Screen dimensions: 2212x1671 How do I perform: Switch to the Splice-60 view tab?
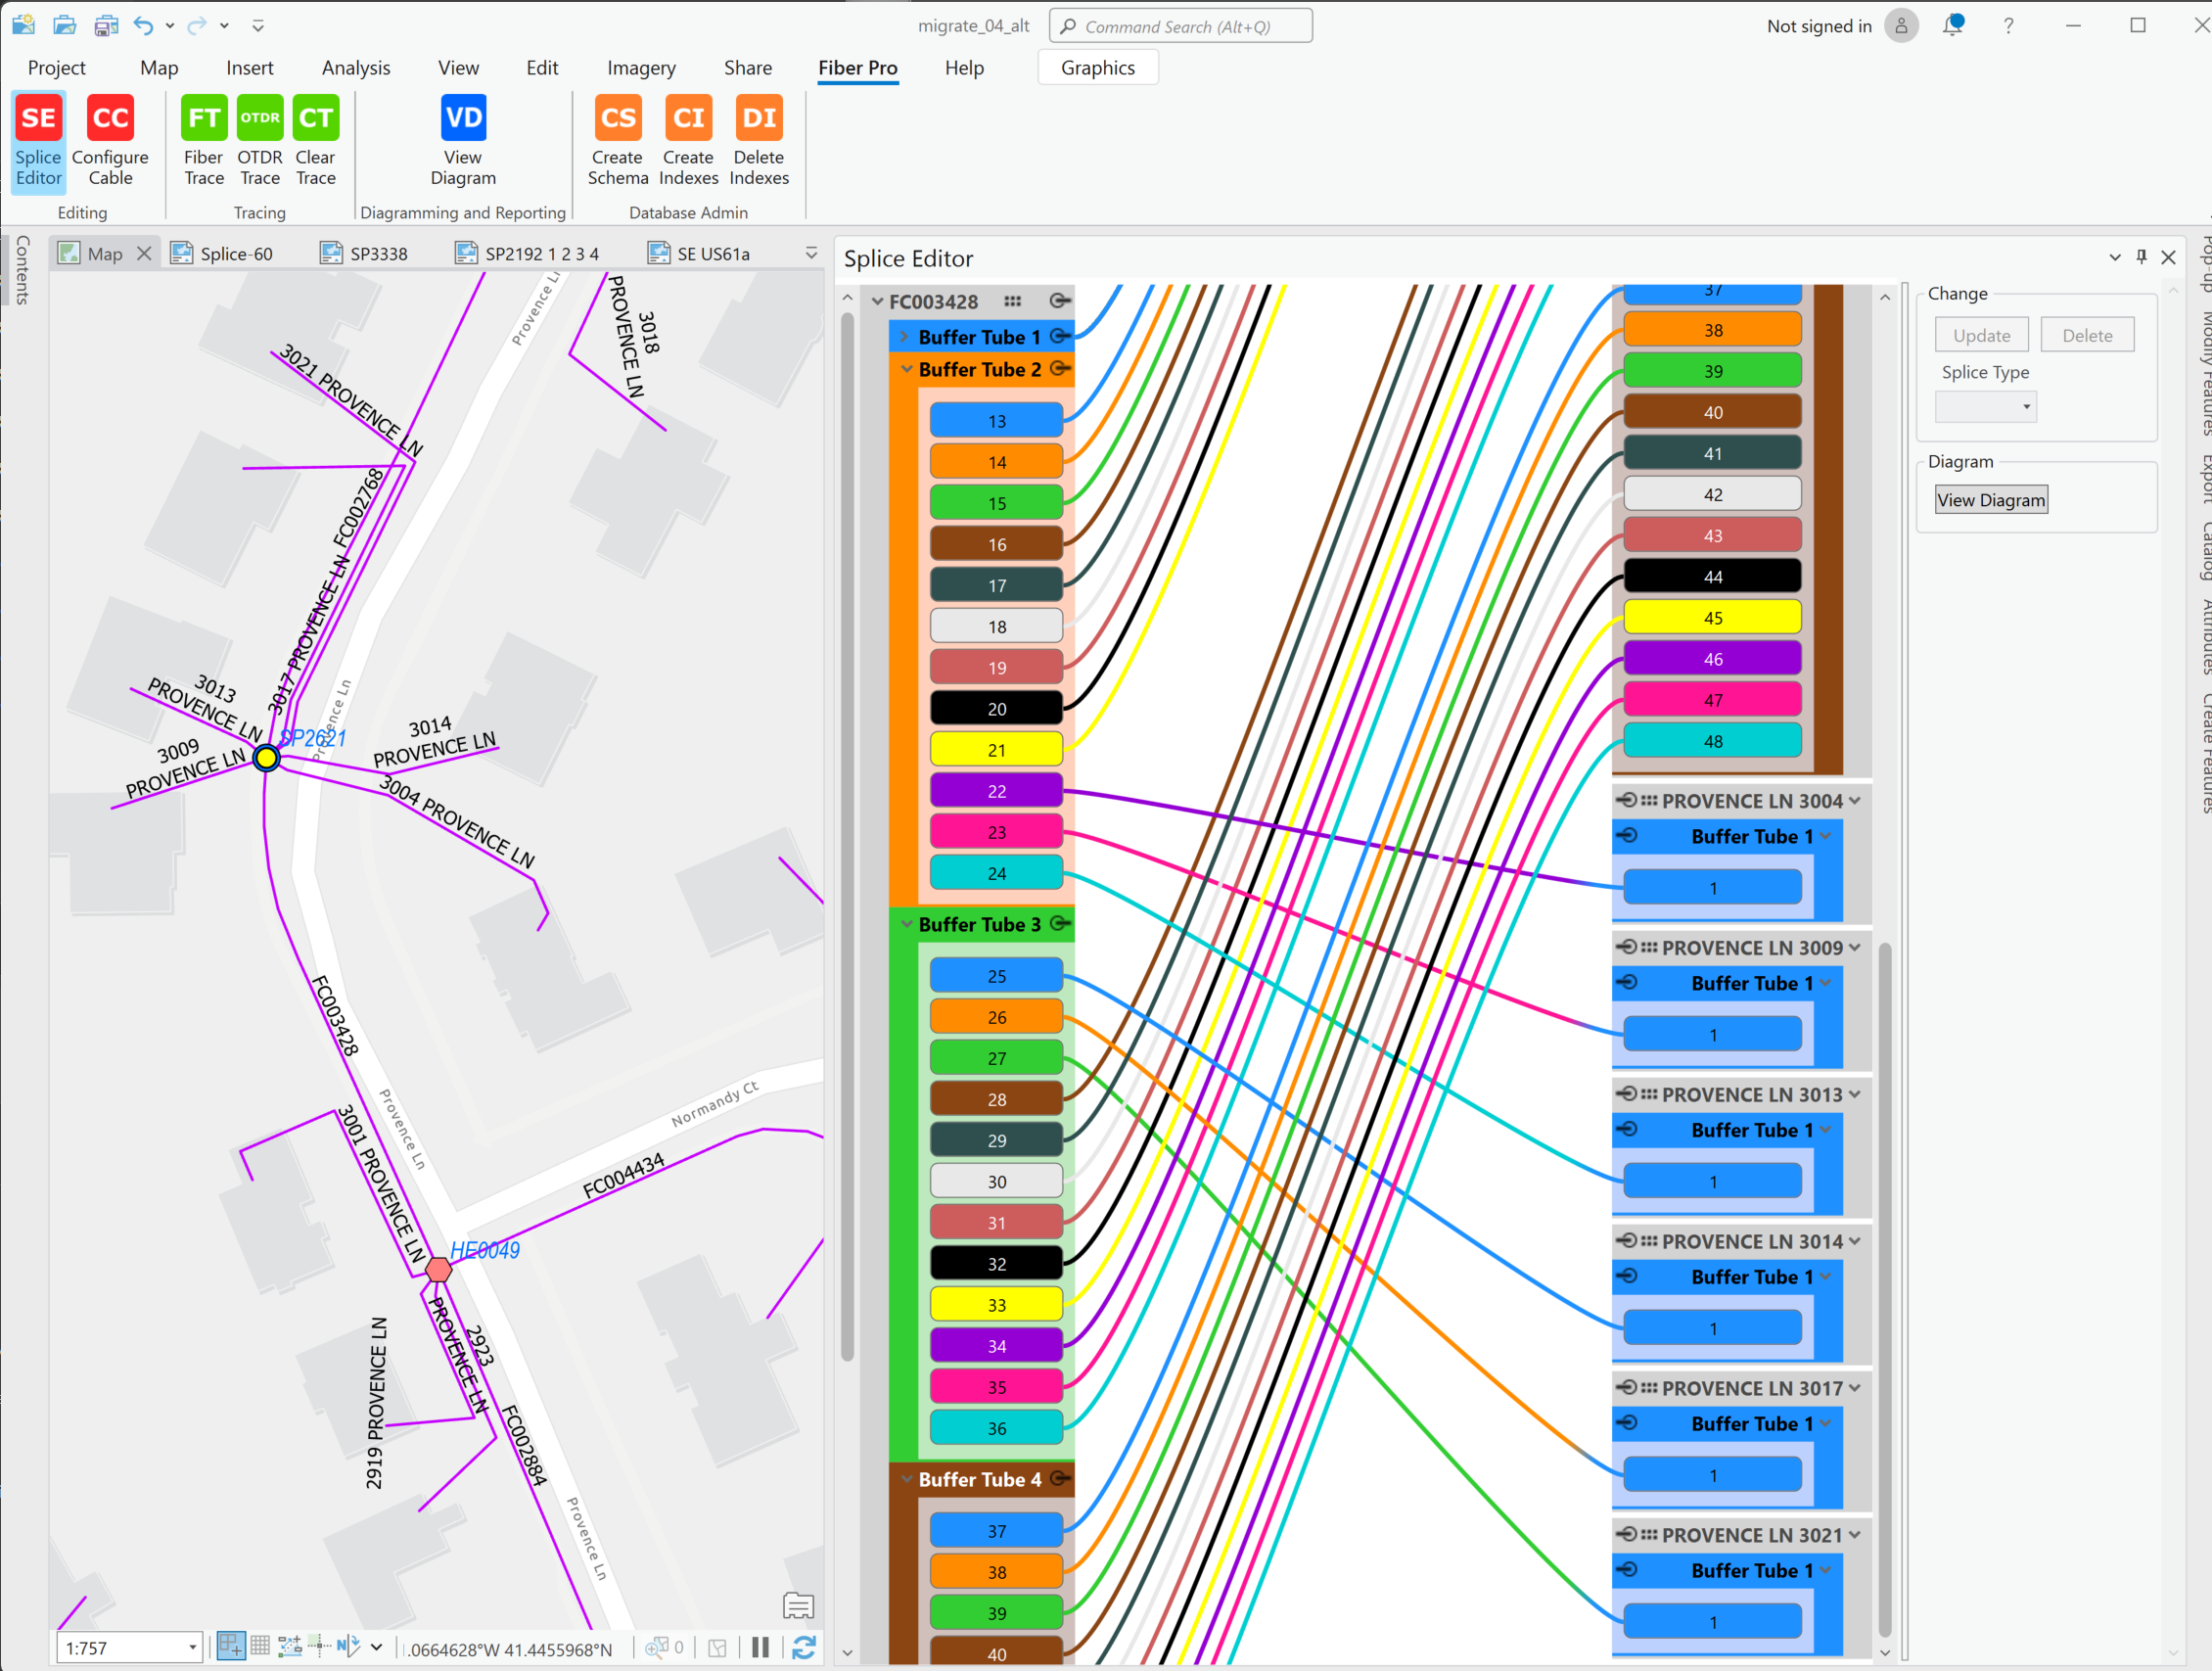(222, 254)
